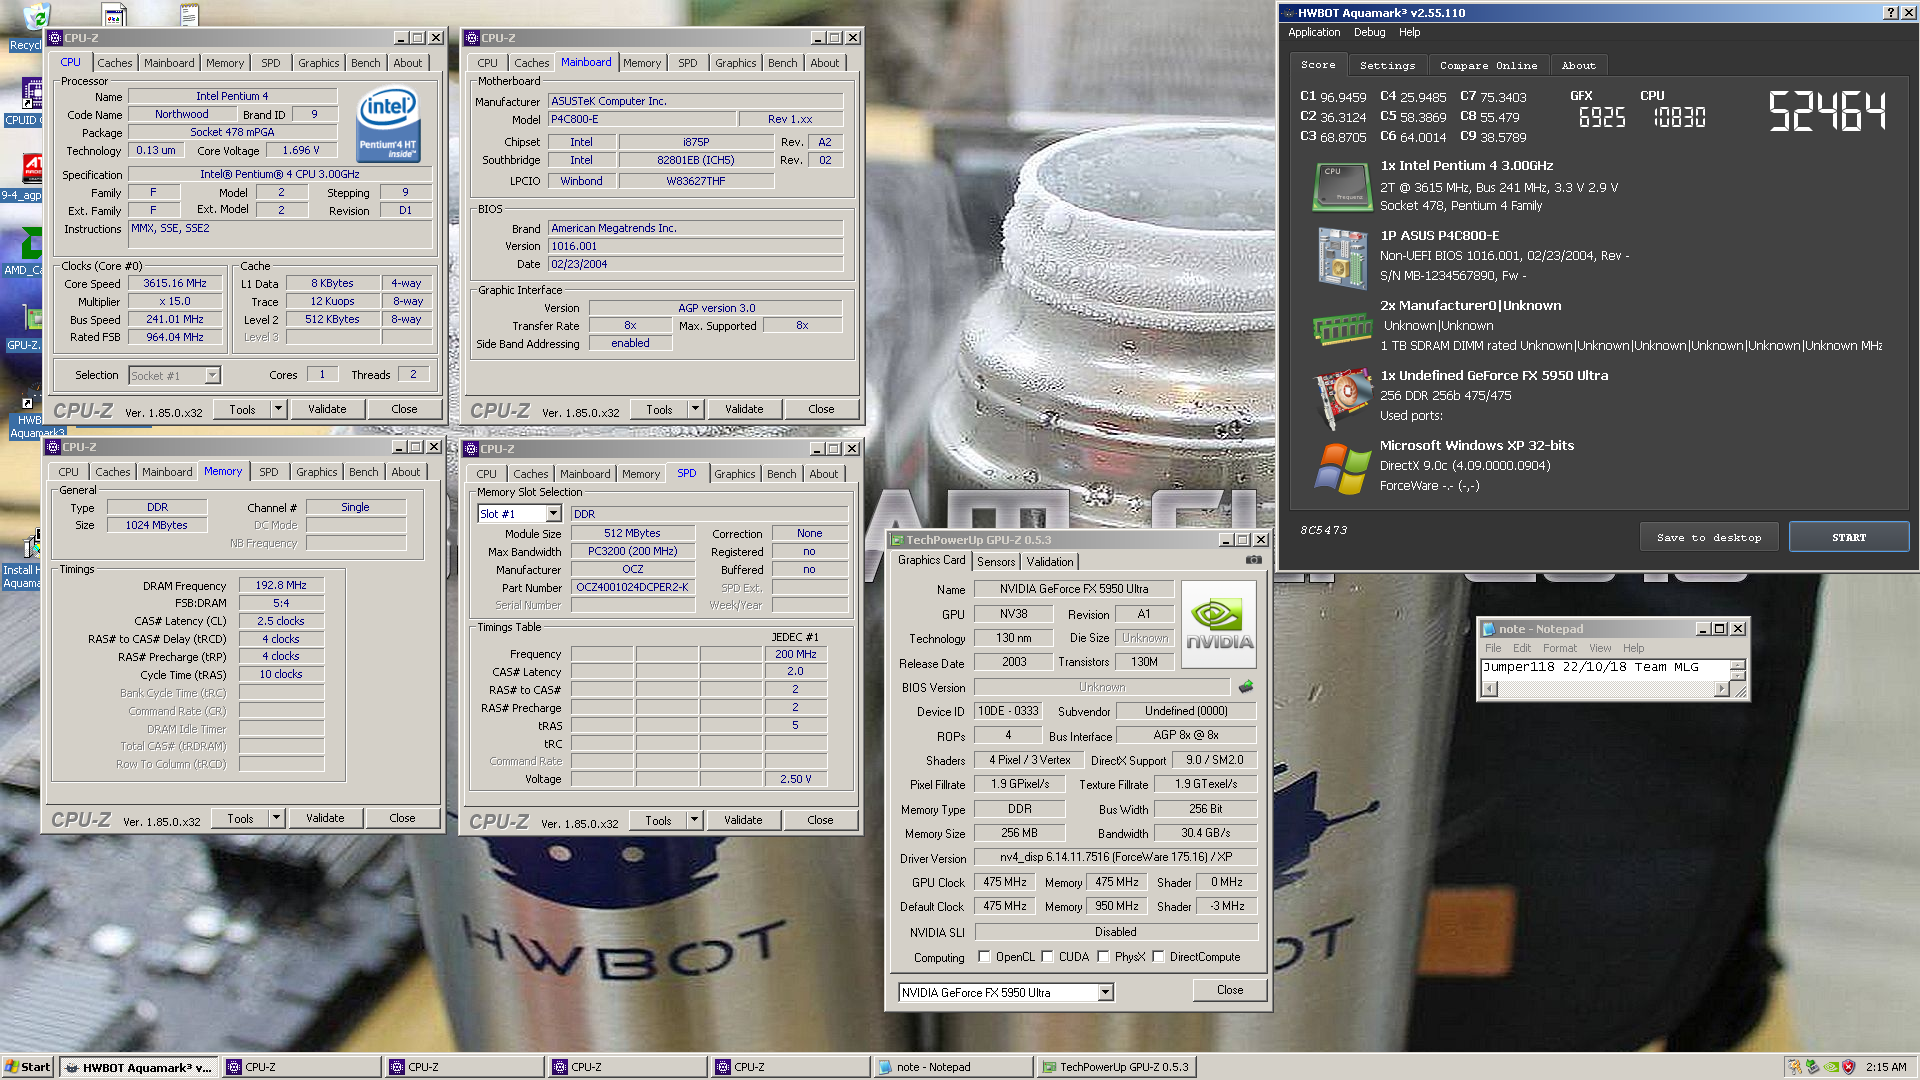Click into Notepad text Jumper118 line
This screenshot has height=1080, width=1920.
pos(1590,667)
